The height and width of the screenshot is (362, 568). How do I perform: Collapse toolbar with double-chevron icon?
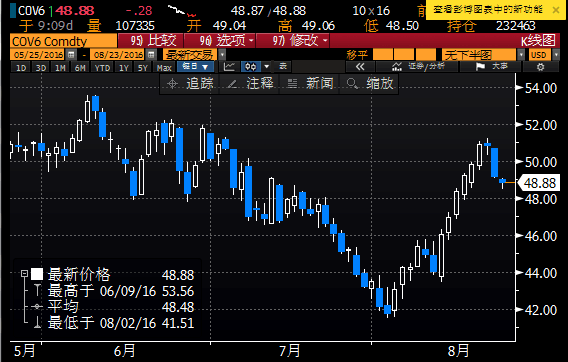360,67
